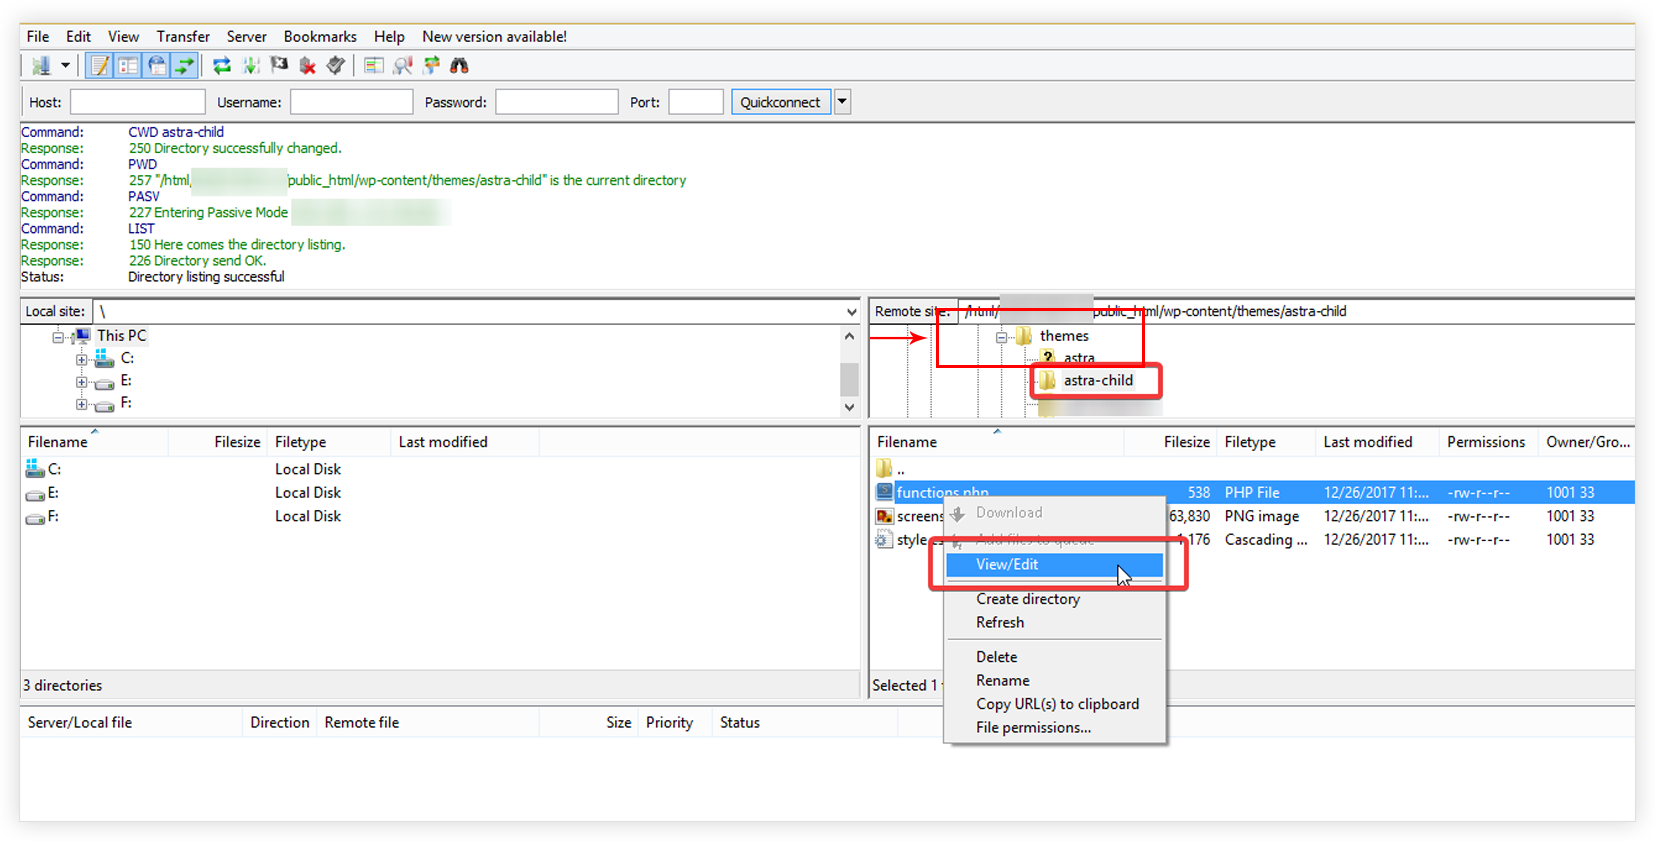Choose View/Edit from context menu
Viewport: 1655px width, 841px height.
(1007, 565)
